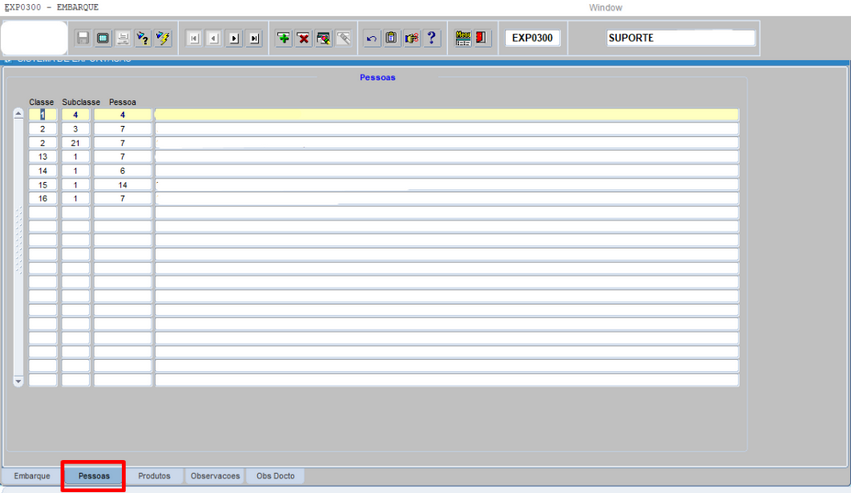Go to the first record
This screenshot has width=851, height=493.
coord(194,38)
